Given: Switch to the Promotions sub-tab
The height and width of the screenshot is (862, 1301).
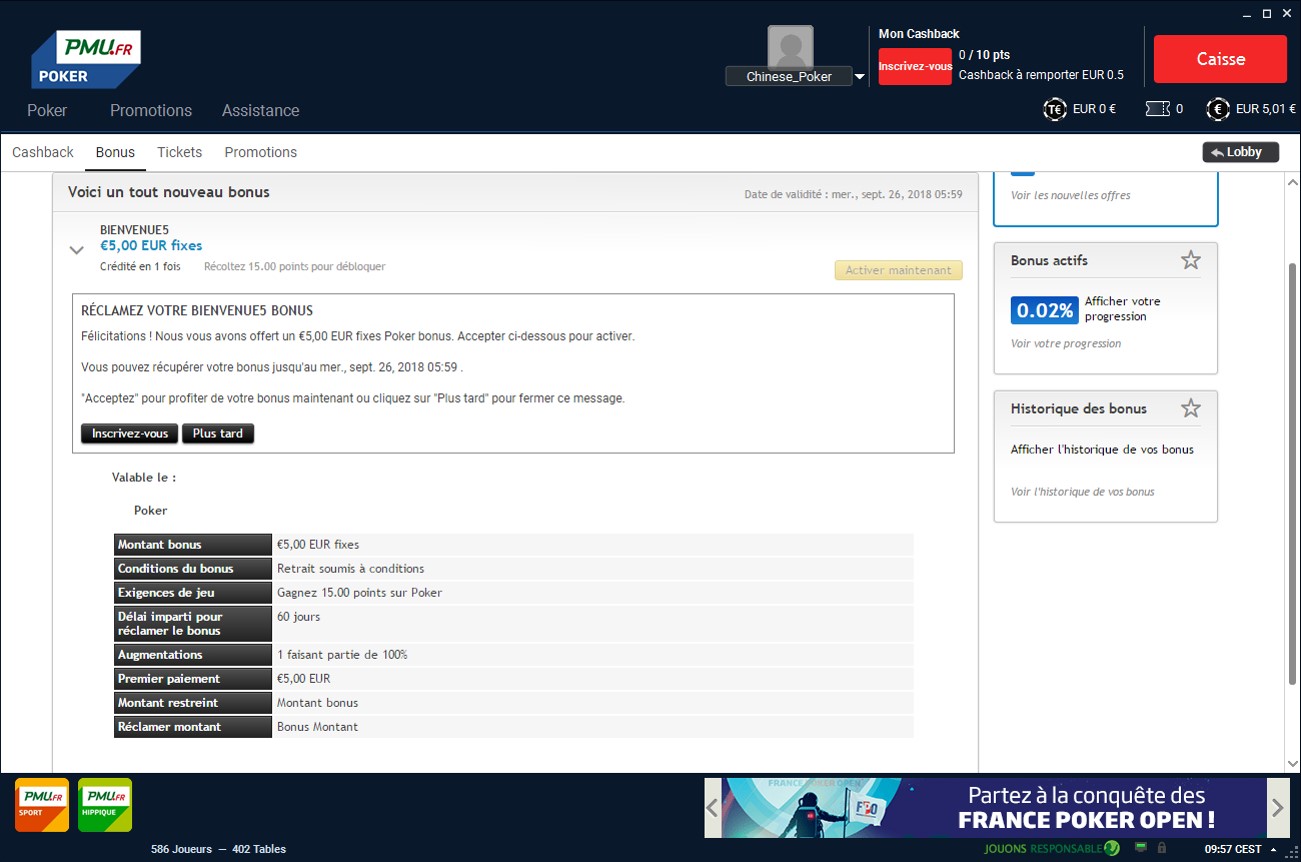Looking at the screenshot, I should (260, 152).
